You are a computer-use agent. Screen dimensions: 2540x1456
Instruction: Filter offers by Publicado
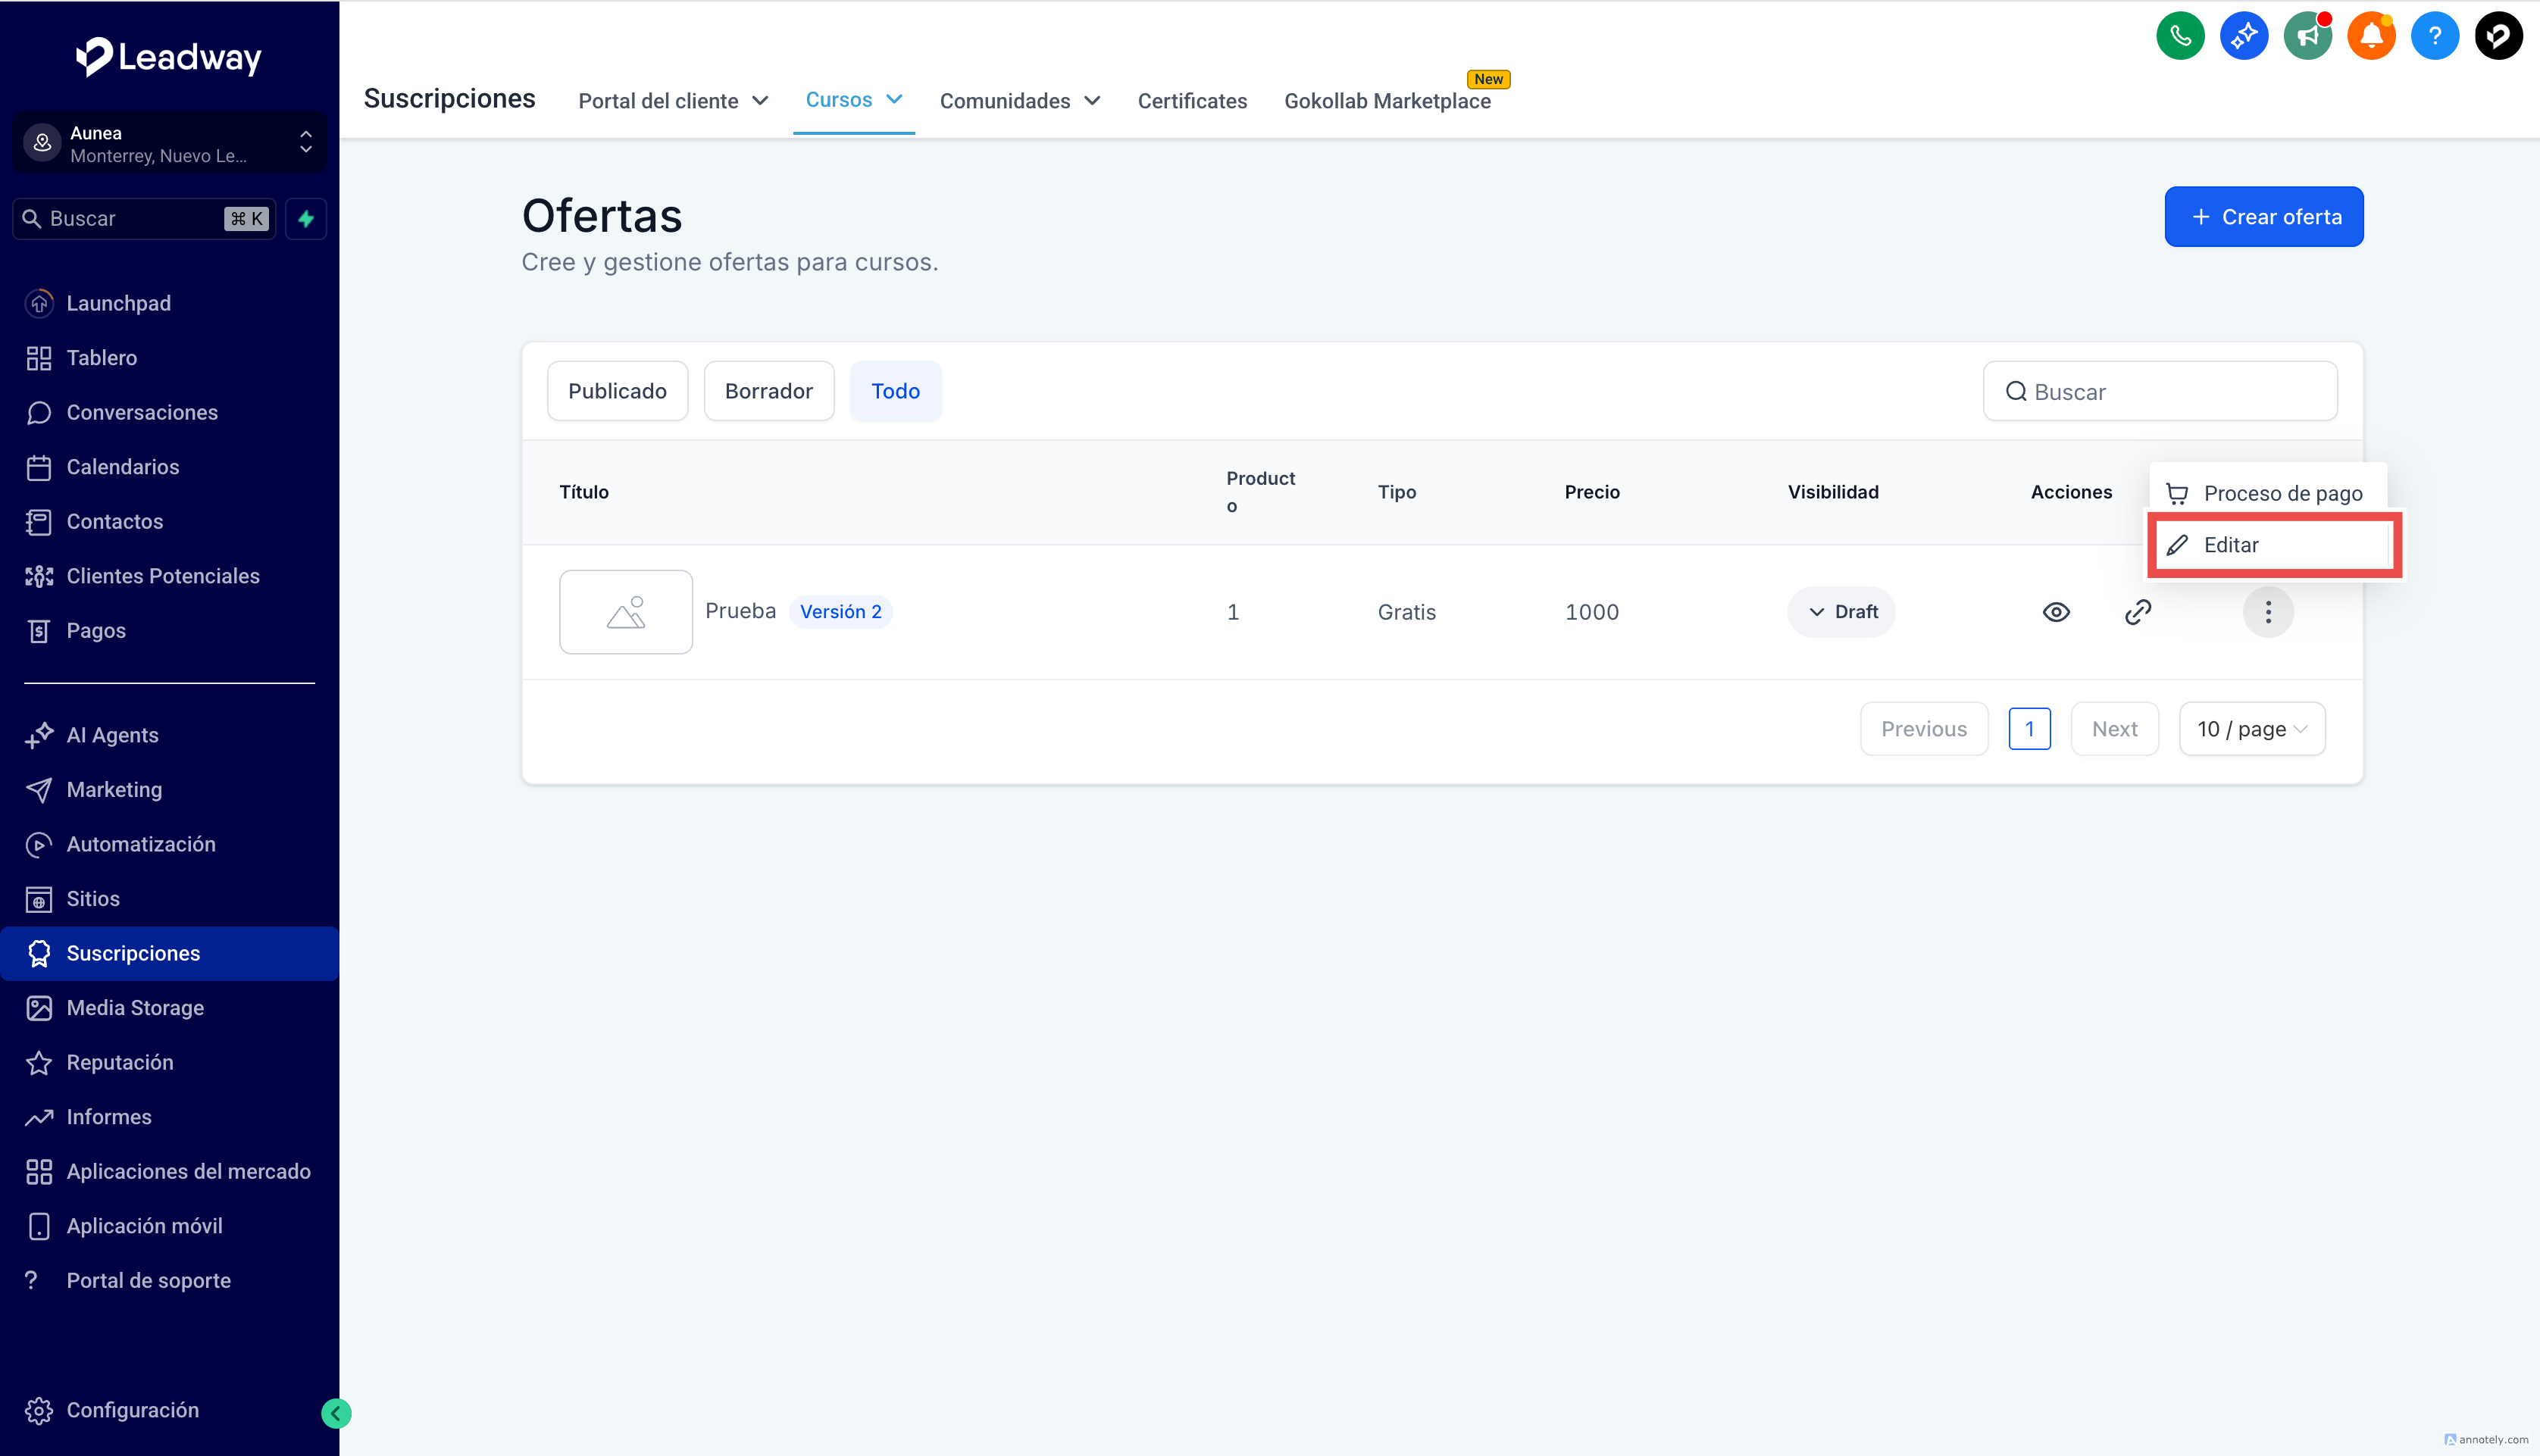pos(617,391)
